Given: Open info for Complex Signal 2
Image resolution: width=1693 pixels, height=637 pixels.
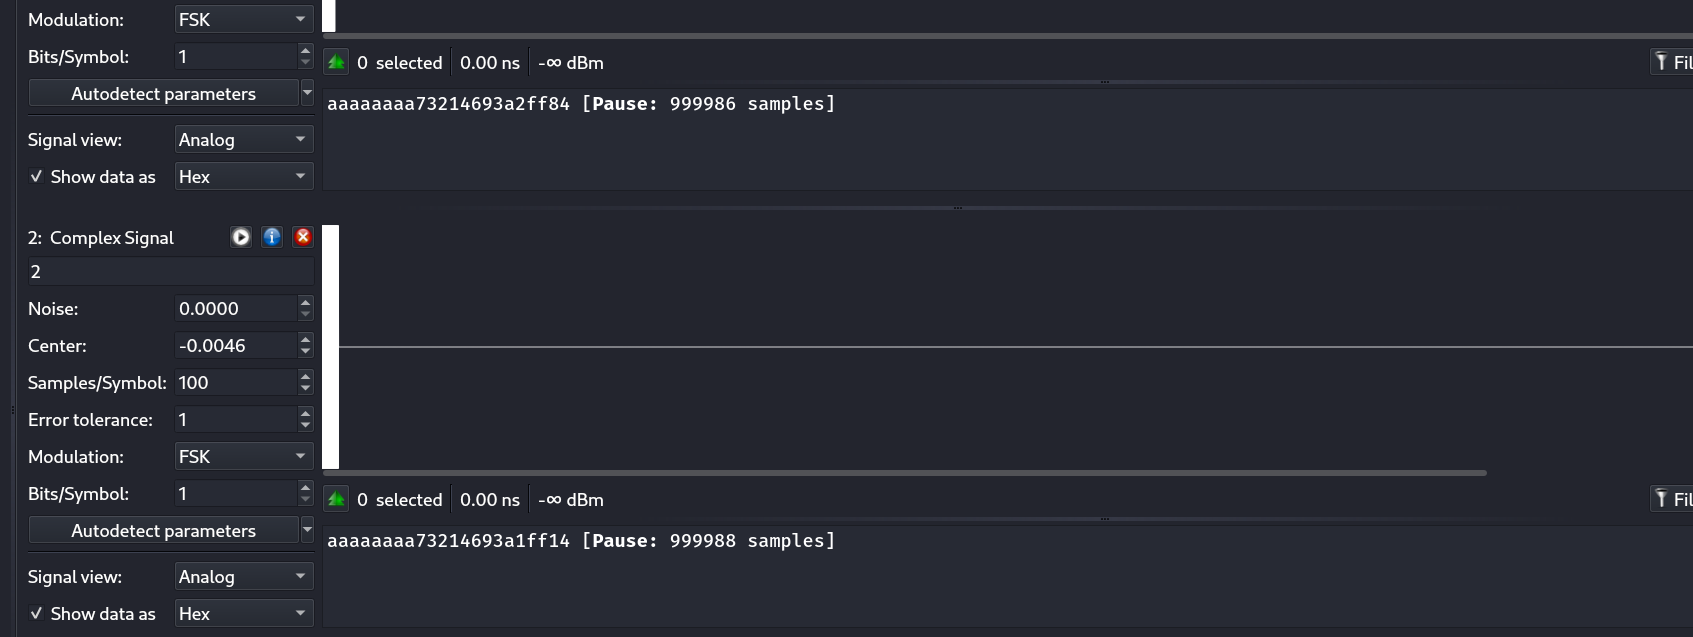Looking at the screenshot, I should click(272, 237).
